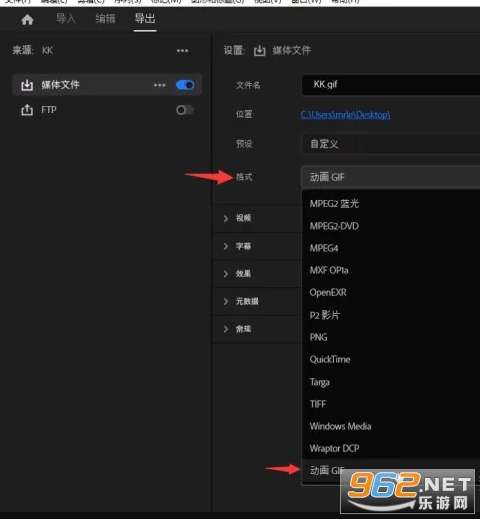The width and height of the screenshot is (480, 519).
Task: Go to the Home screen icon
Action: (27, 20)
